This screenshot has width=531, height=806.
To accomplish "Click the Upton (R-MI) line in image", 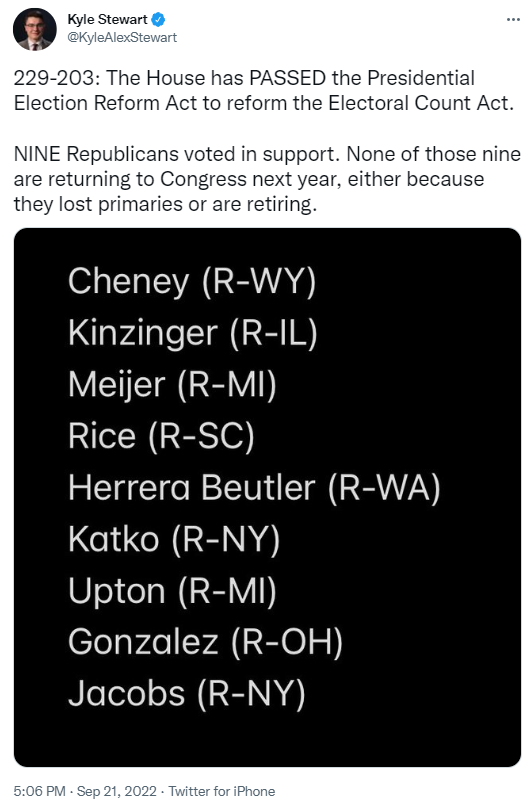I will click(172, 591).
